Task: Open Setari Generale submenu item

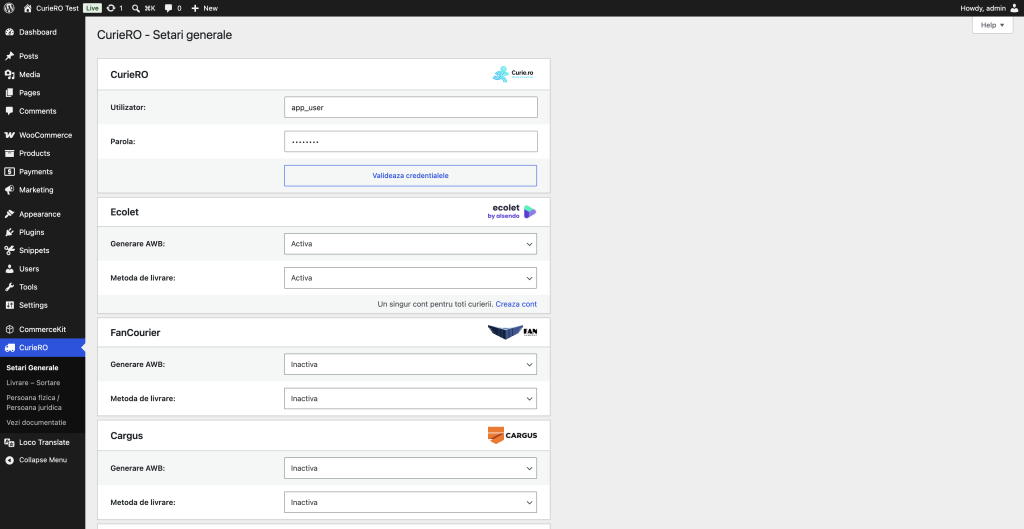Action: coord(32,368)
